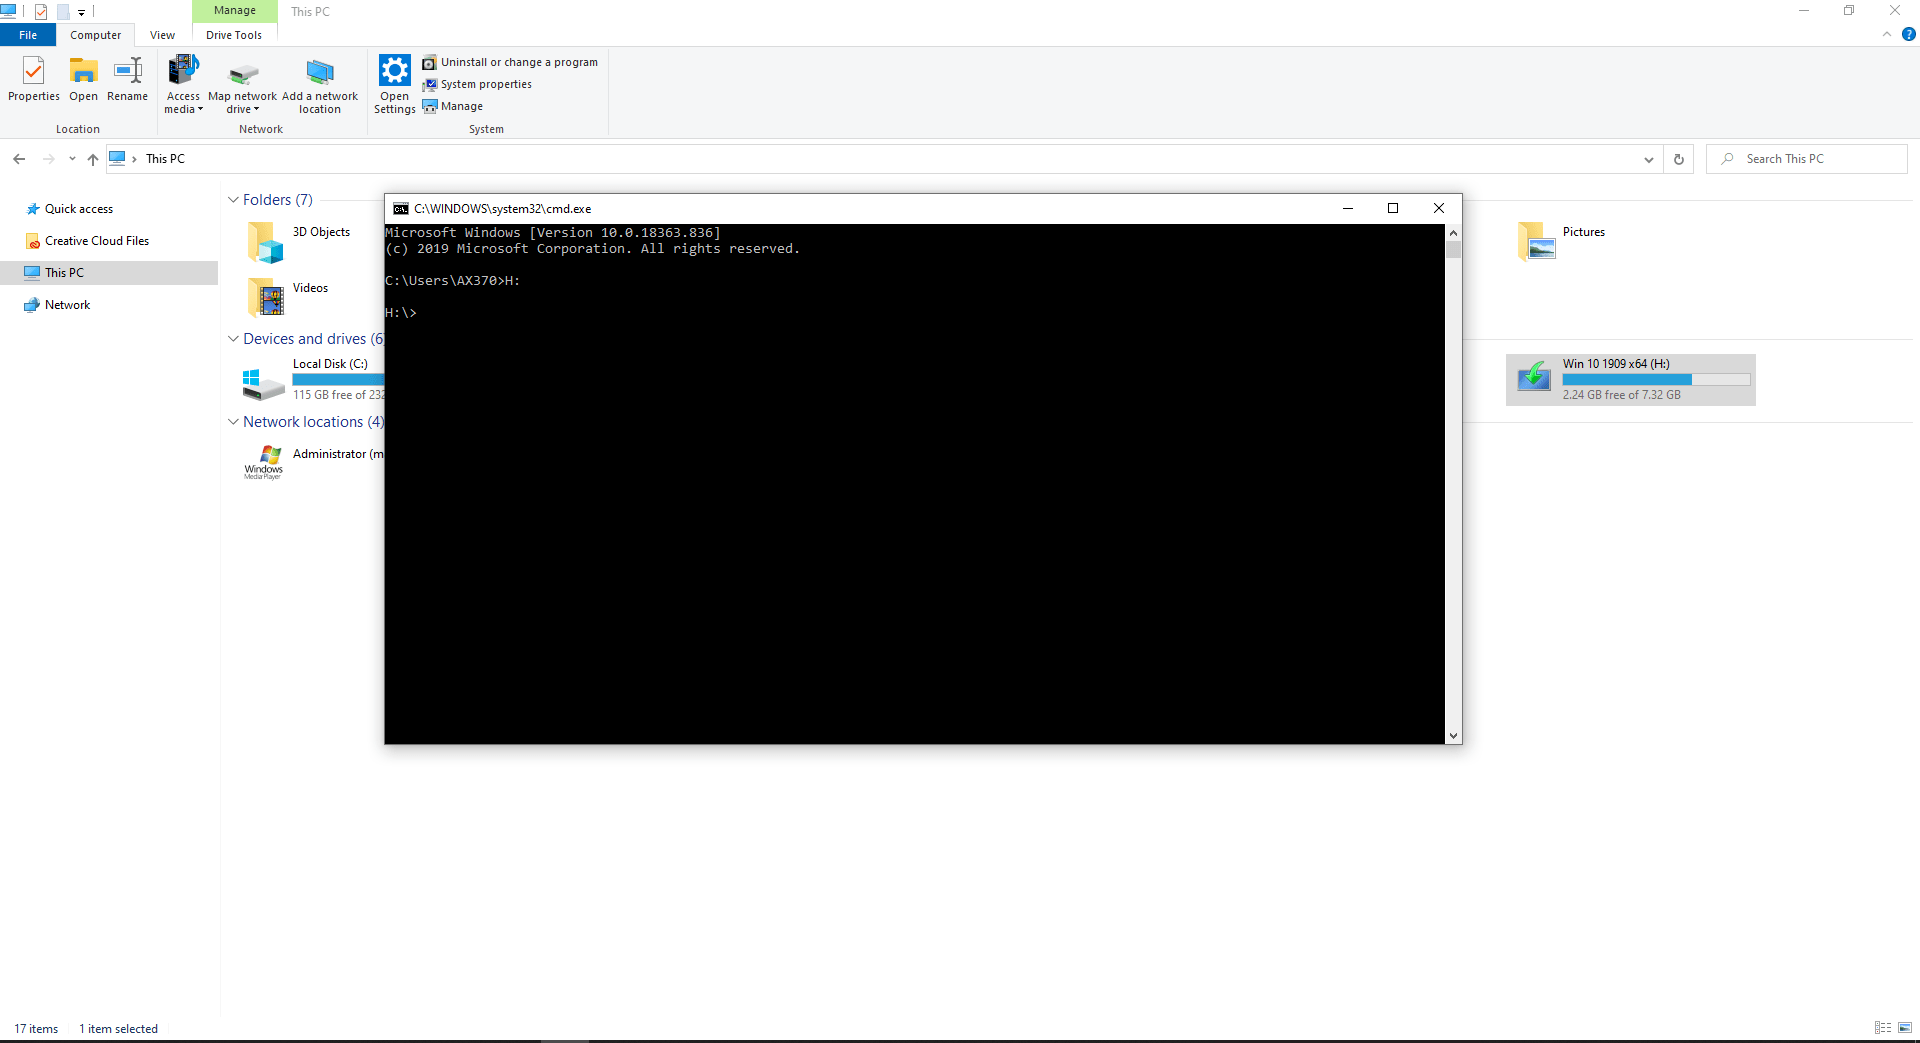Open Explorer Help question mark icon

pos(1908,34)
